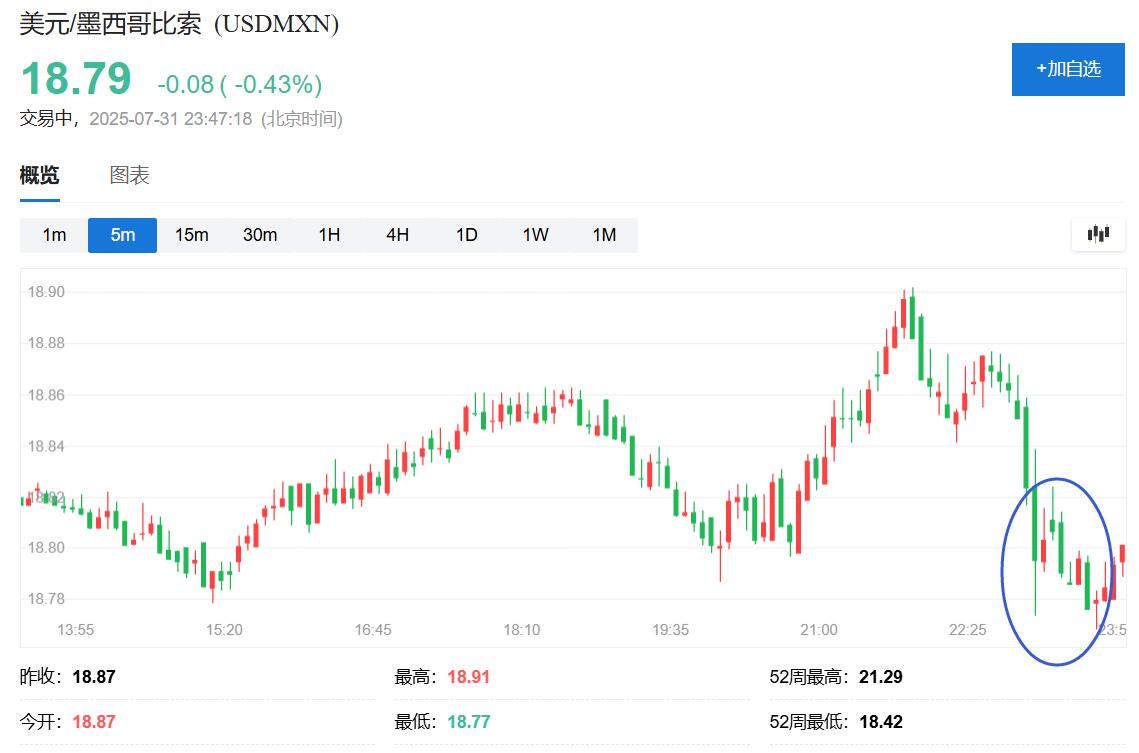Image resolution: width=1139 pixels, height=753 pixels.
Task: Click the 52周最高 21.29 value
Action: pyautogui.click(x=880, y=677)
